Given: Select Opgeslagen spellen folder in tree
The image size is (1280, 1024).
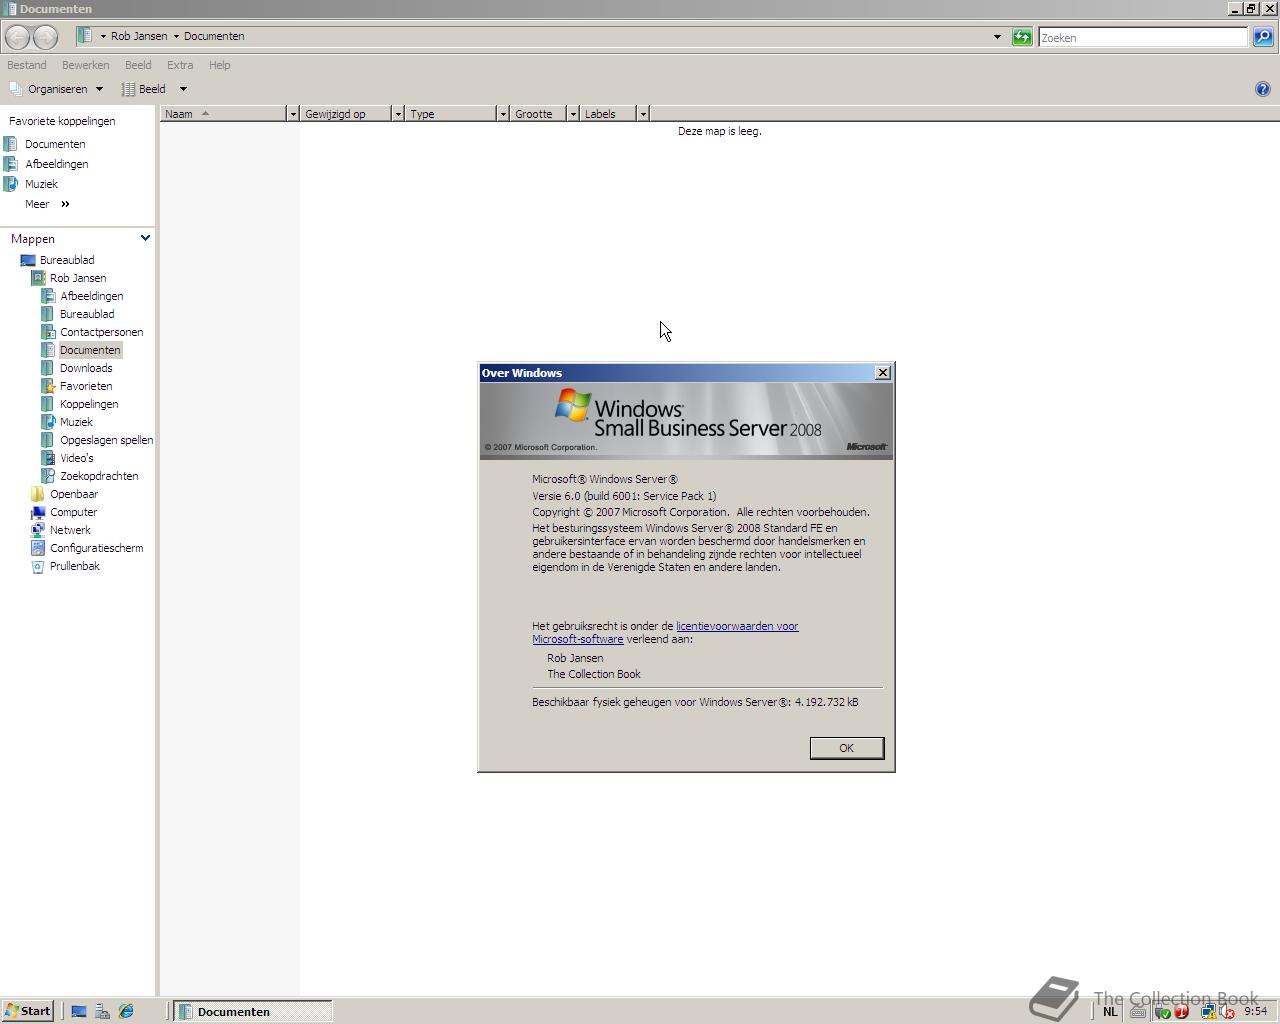Looking at the screenshot, I should coord(106,440).
